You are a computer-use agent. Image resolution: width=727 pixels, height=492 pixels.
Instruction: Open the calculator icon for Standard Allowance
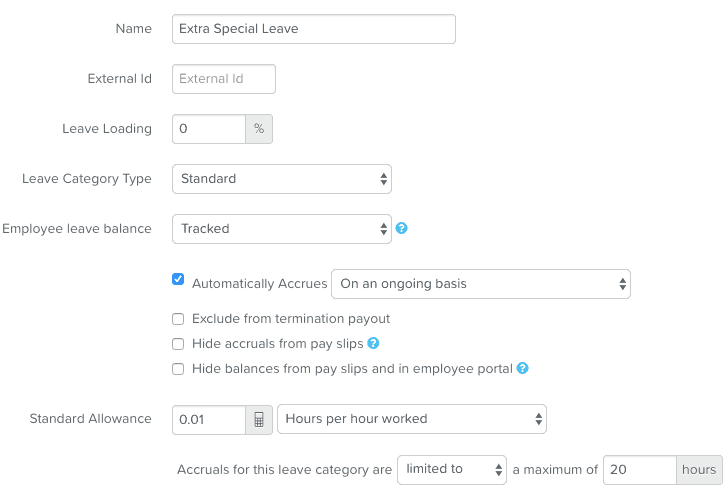point(259,420)
